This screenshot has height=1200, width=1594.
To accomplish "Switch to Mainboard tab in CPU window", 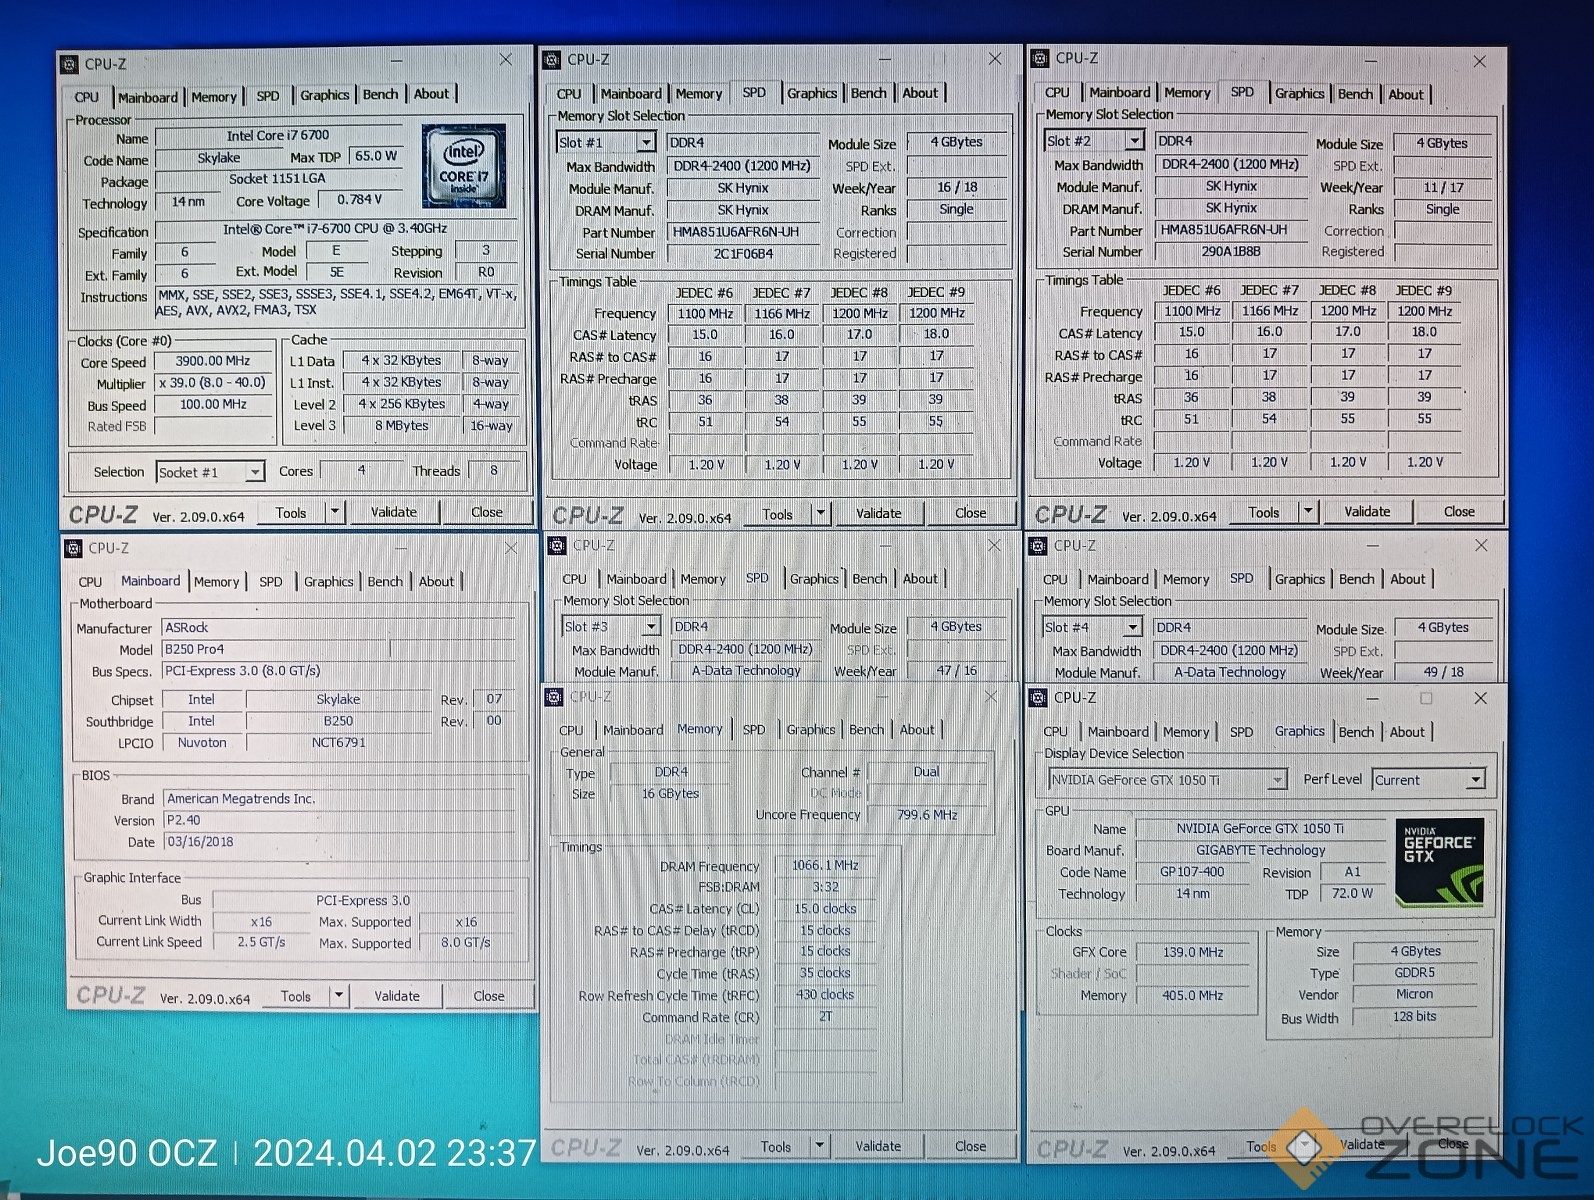I will (147, 97).
